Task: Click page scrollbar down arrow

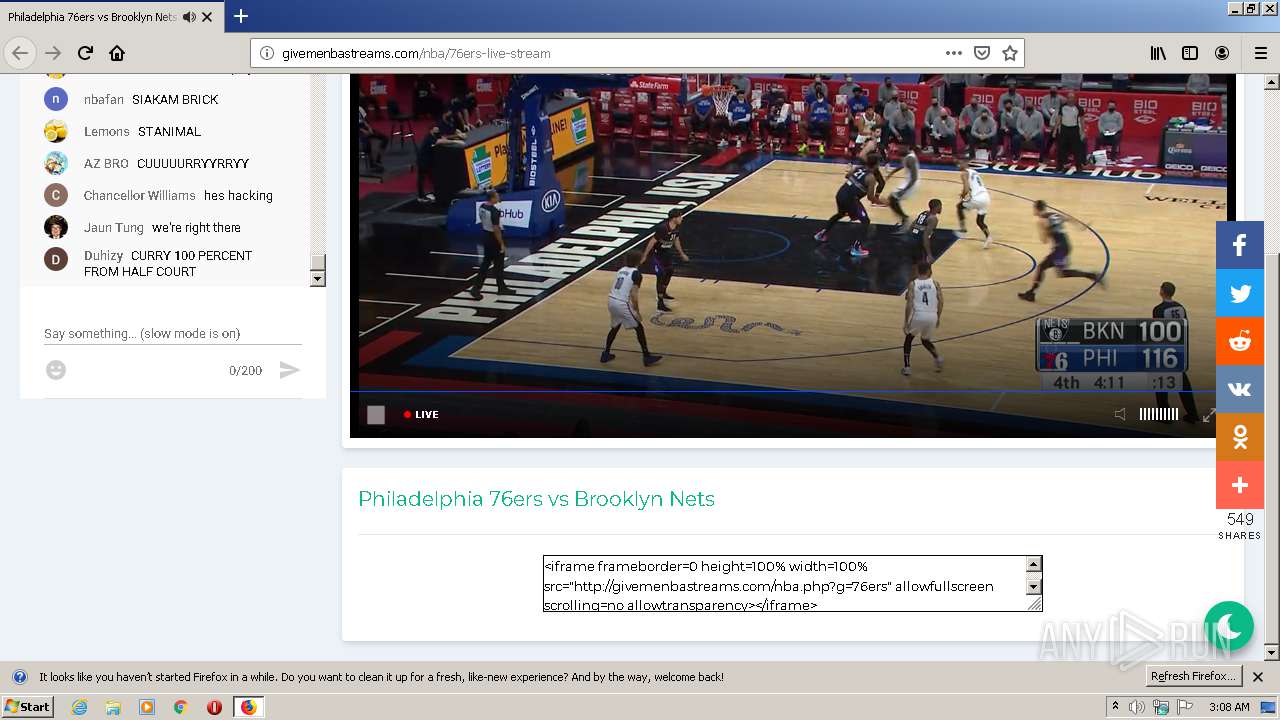Action: click(1272, 653)
